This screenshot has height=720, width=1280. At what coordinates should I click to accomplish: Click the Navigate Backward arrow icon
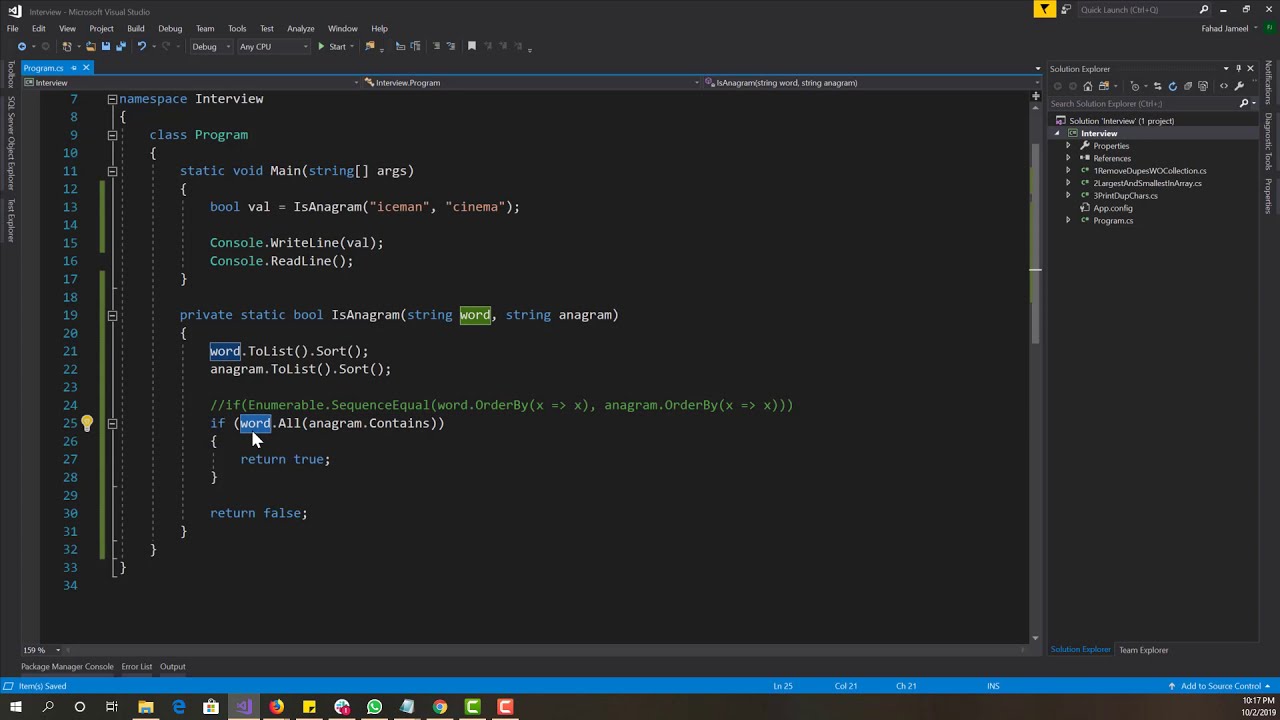22,46
